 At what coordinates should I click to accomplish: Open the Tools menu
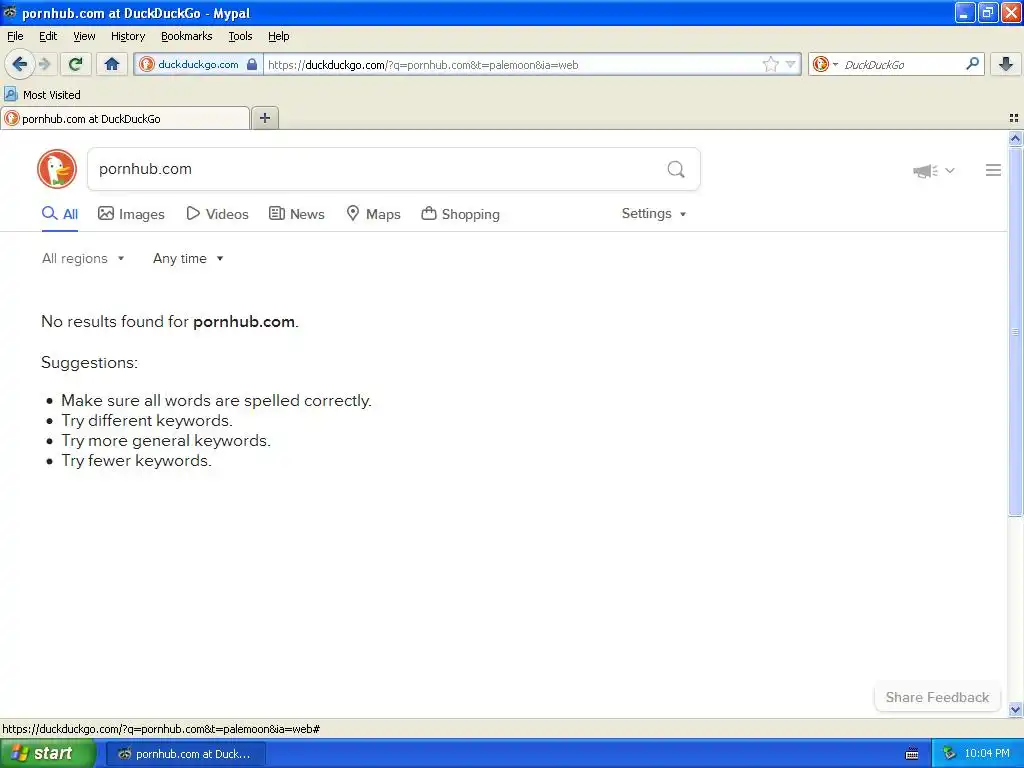tap(240, 36)
